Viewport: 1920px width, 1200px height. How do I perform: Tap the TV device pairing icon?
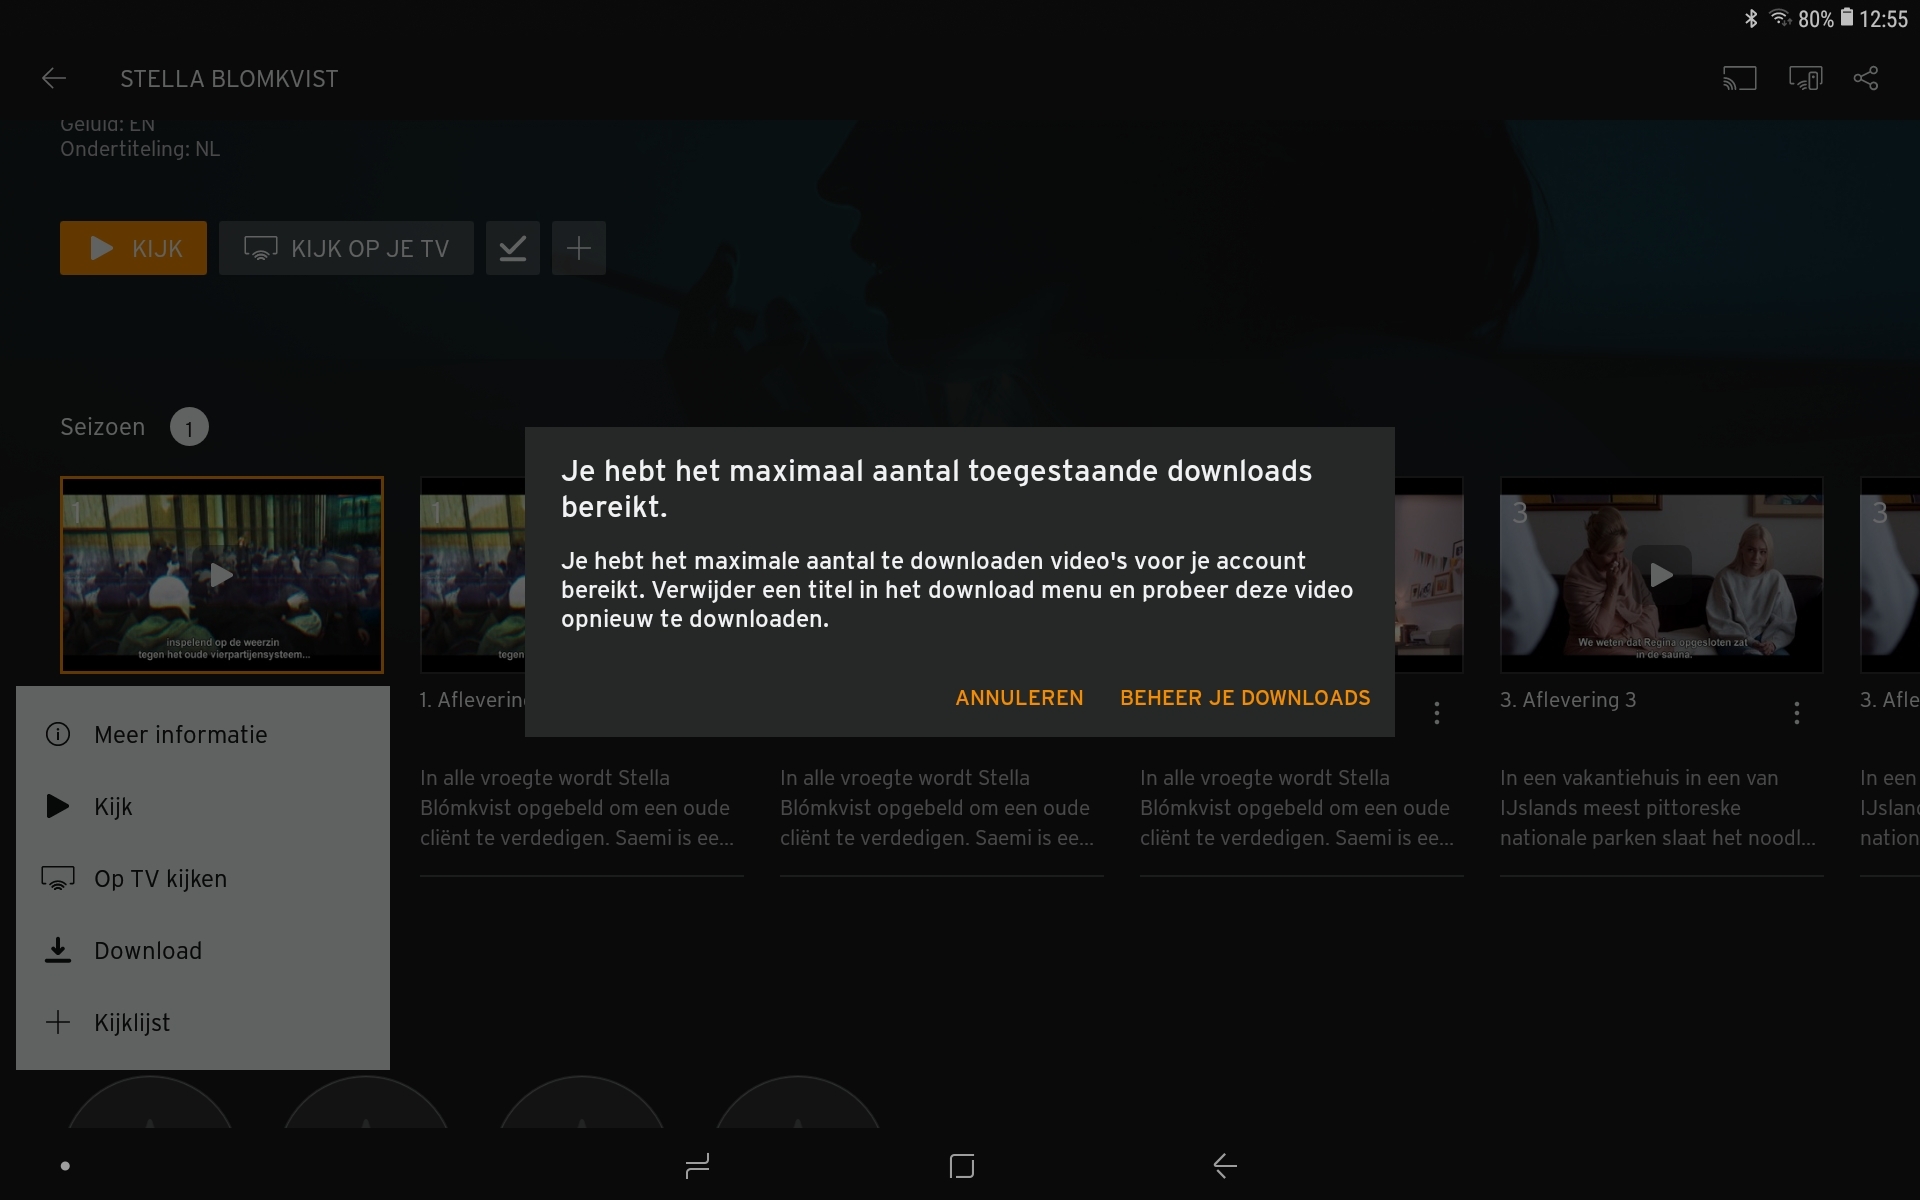[x=1805, y=79]
